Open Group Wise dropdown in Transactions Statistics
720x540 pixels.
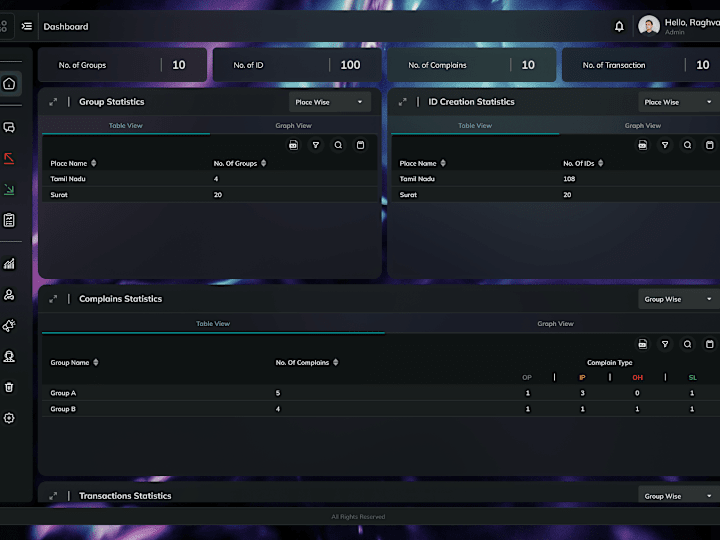[x=679, y=496]
